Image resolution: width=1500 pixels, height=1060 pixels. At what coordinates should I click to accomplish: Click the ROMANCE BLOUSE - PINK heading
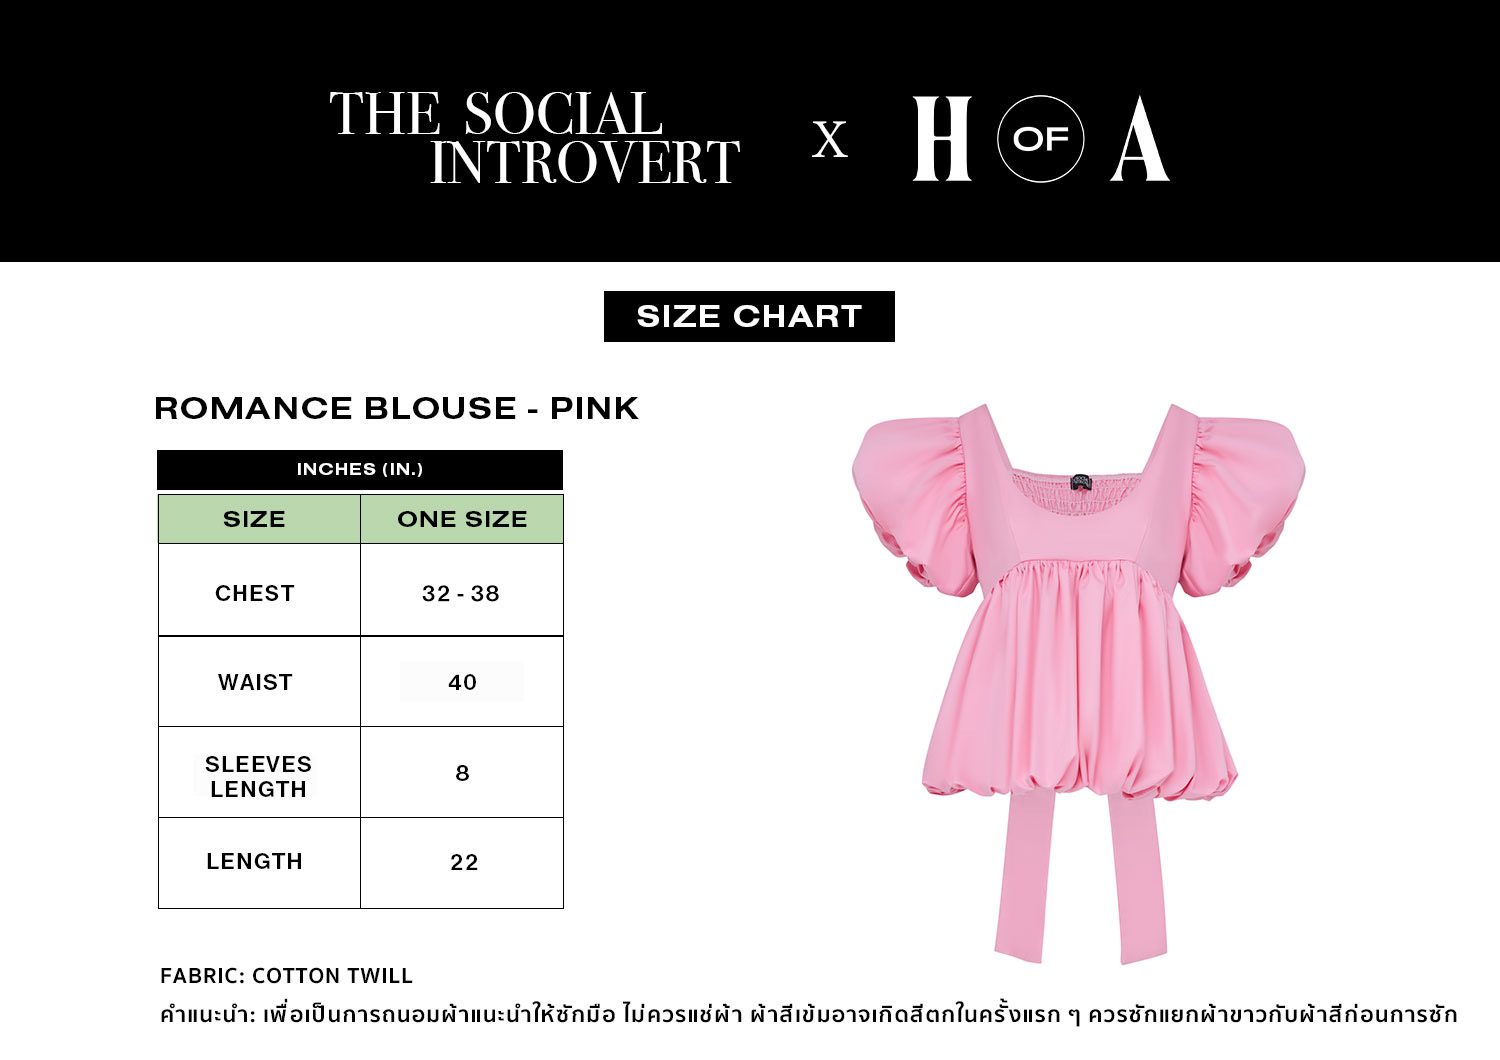[396, 408]
